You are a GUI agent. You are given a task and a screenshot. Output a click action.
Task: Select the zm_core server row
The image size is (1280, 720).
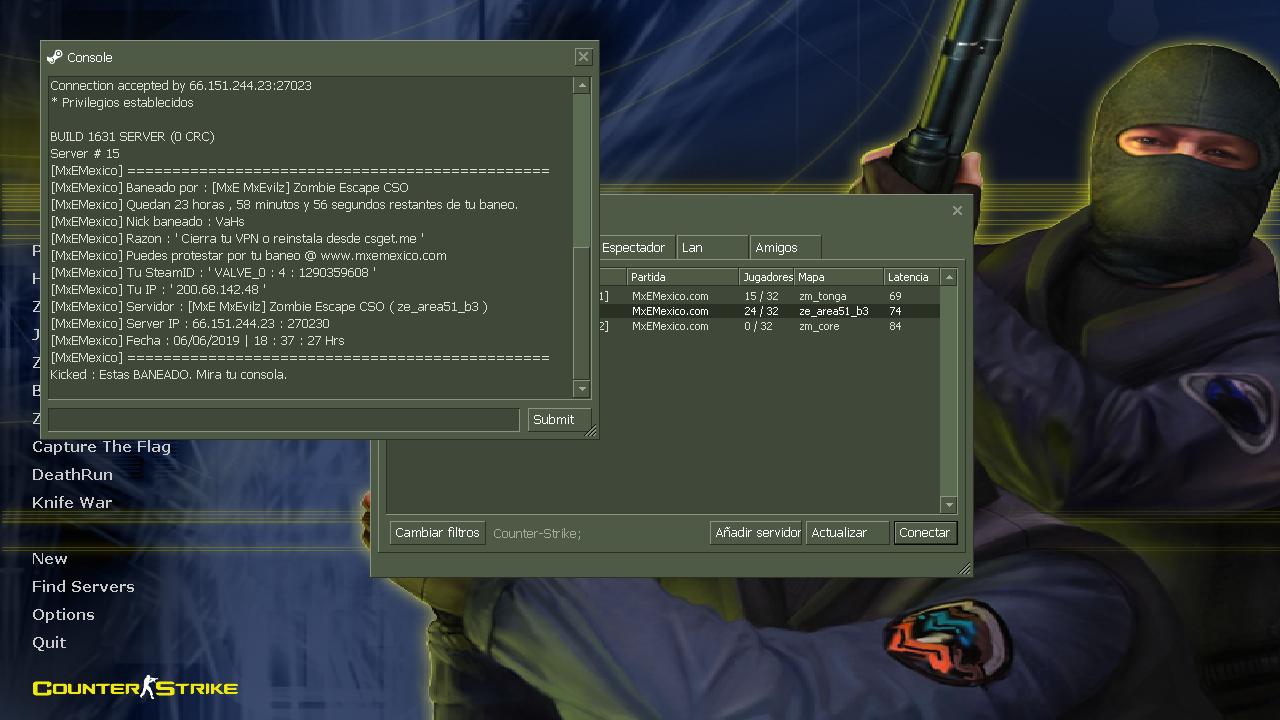(768, 326)
